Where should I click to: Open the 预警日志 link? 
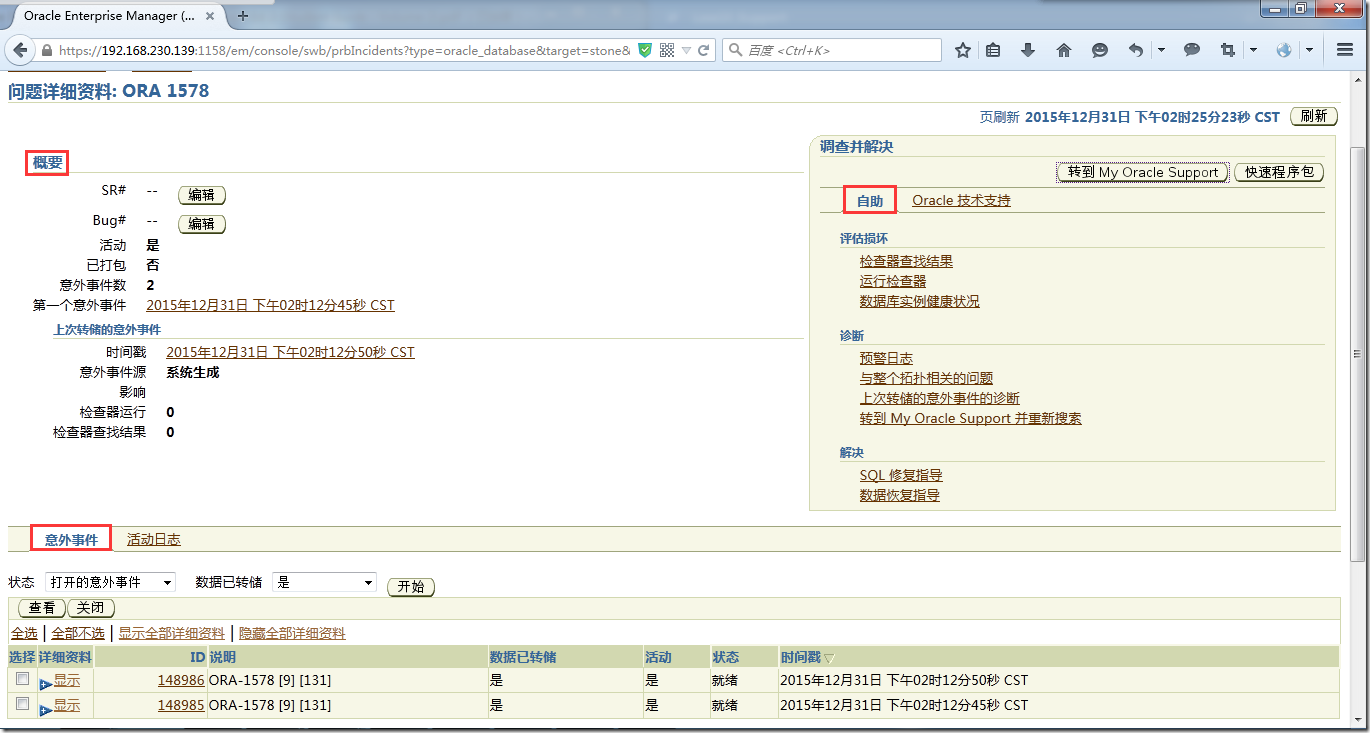pos(886,358)
